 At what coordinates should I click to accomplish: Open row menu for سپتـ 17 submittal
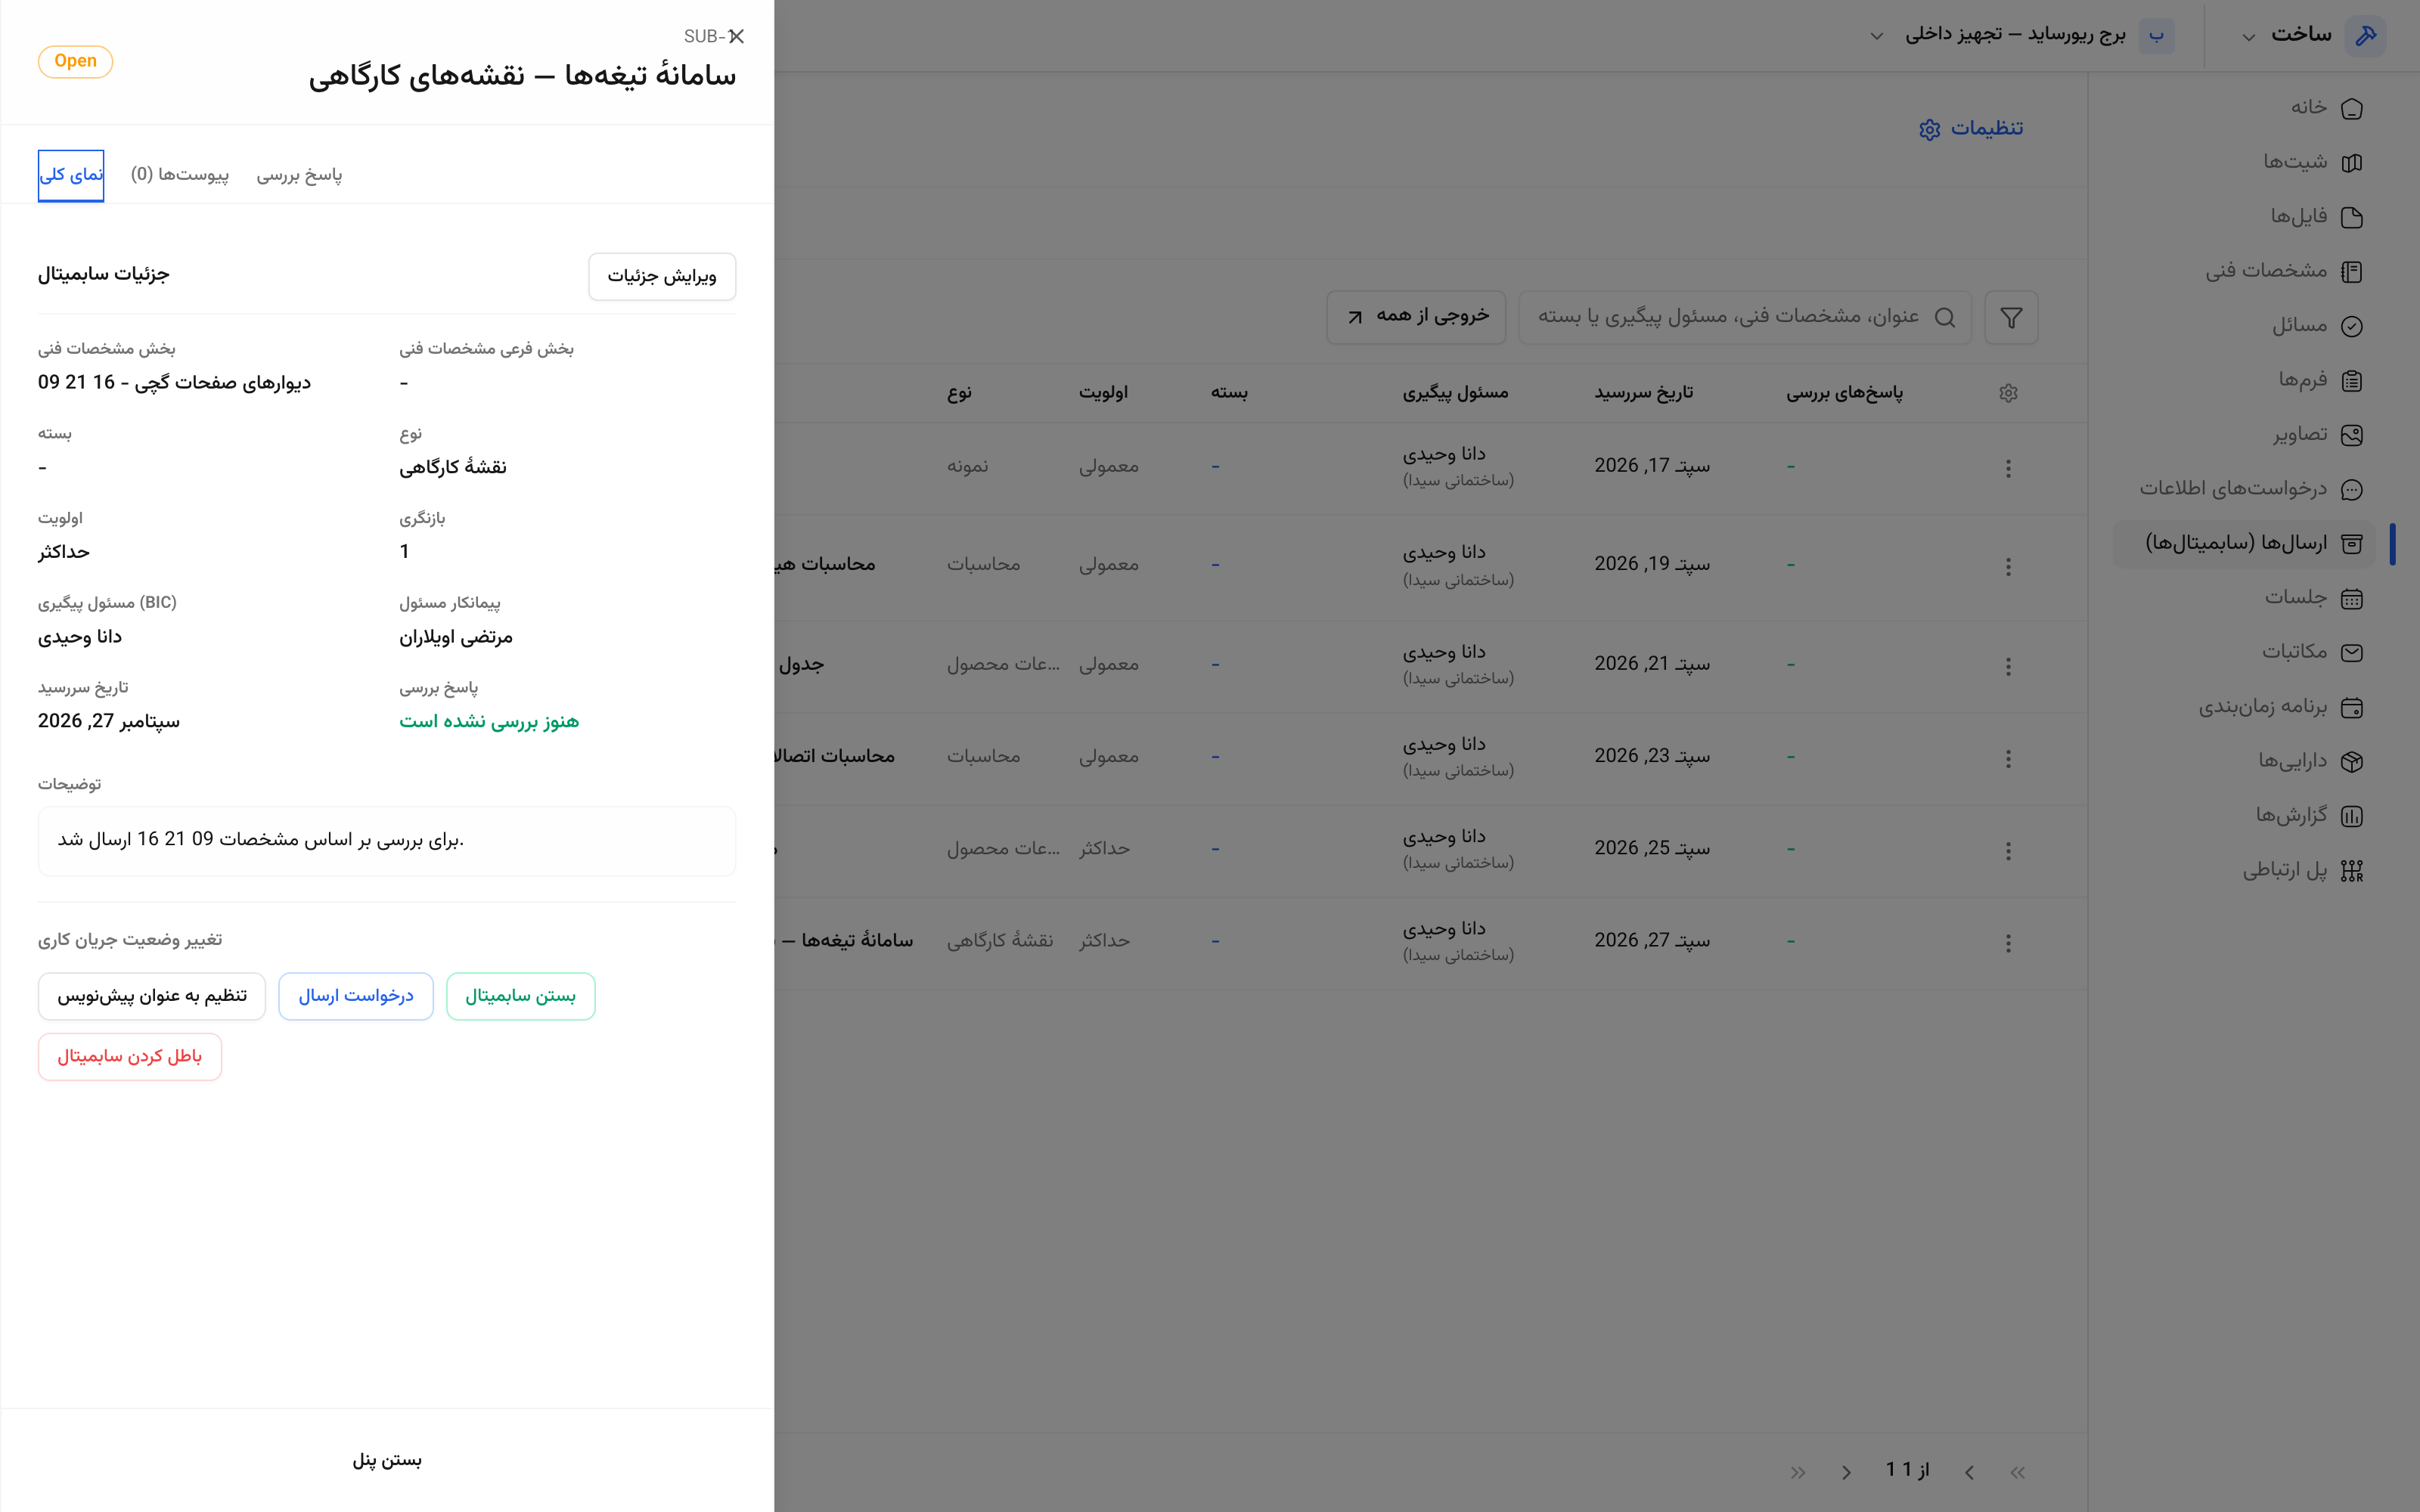pyautogui.click(x=2008, y=468)
